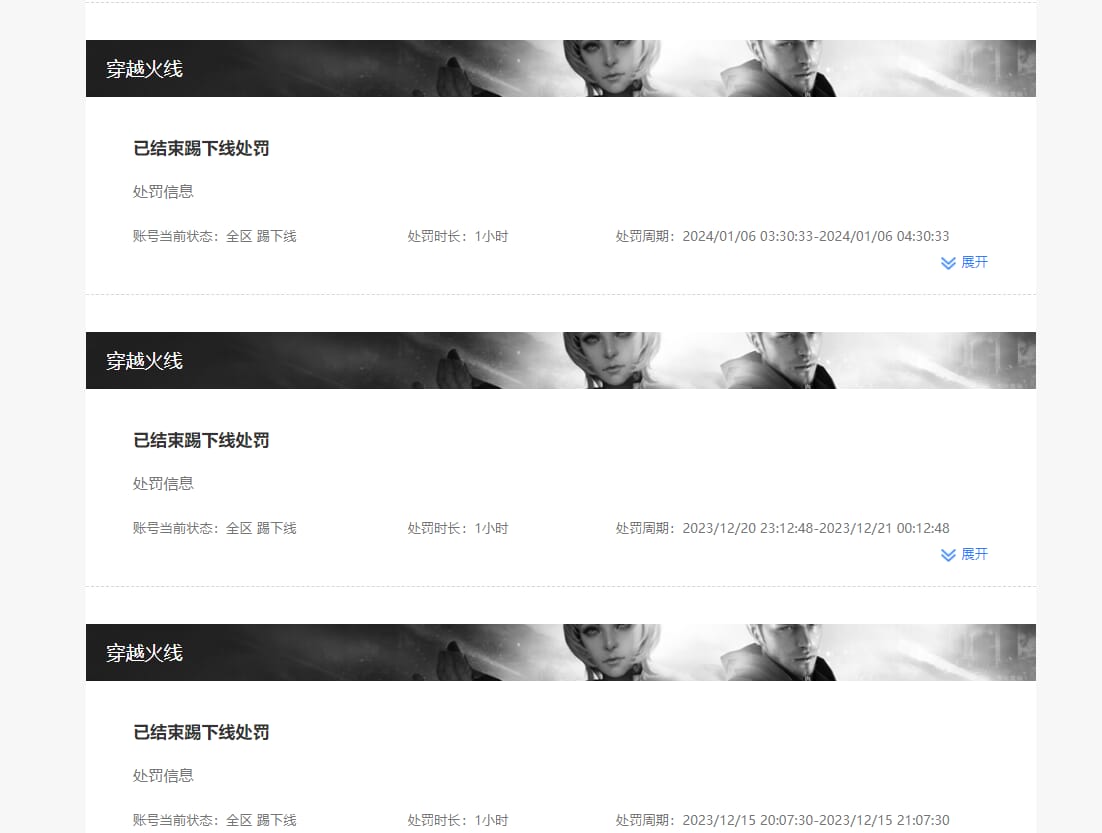The width and height of the screenshot is (1102, 833).
Task: Click double-chevron icon in second penalty record
Action: point(948,555)
